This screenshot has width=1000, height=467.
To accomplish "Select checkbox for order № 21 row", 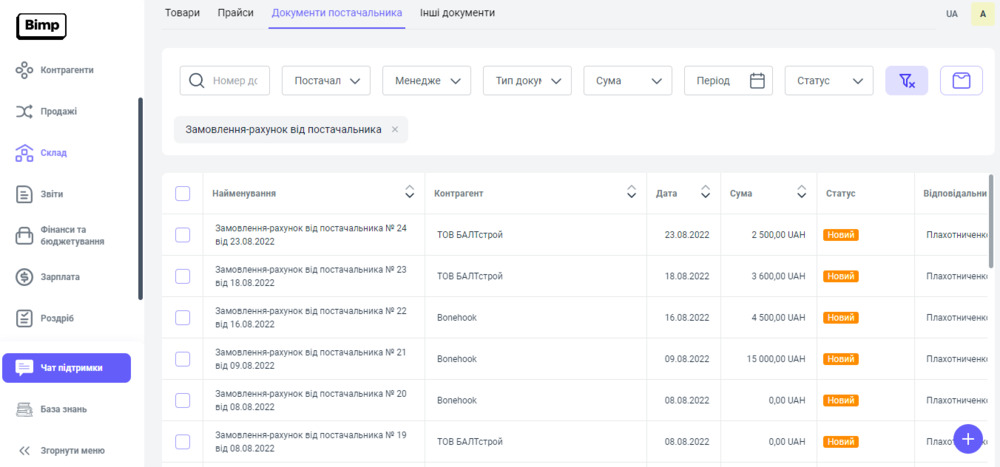I will coord(182,359).
